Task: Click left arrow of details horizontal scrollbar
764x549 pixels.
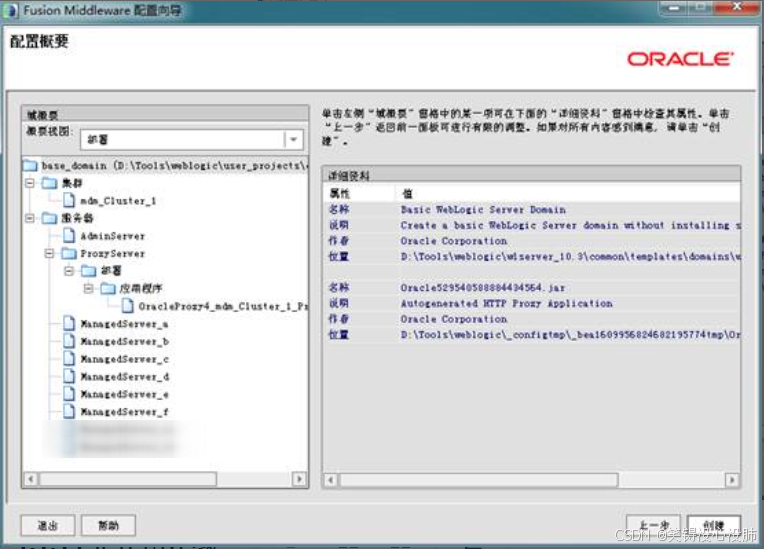Action: (331, 480)
